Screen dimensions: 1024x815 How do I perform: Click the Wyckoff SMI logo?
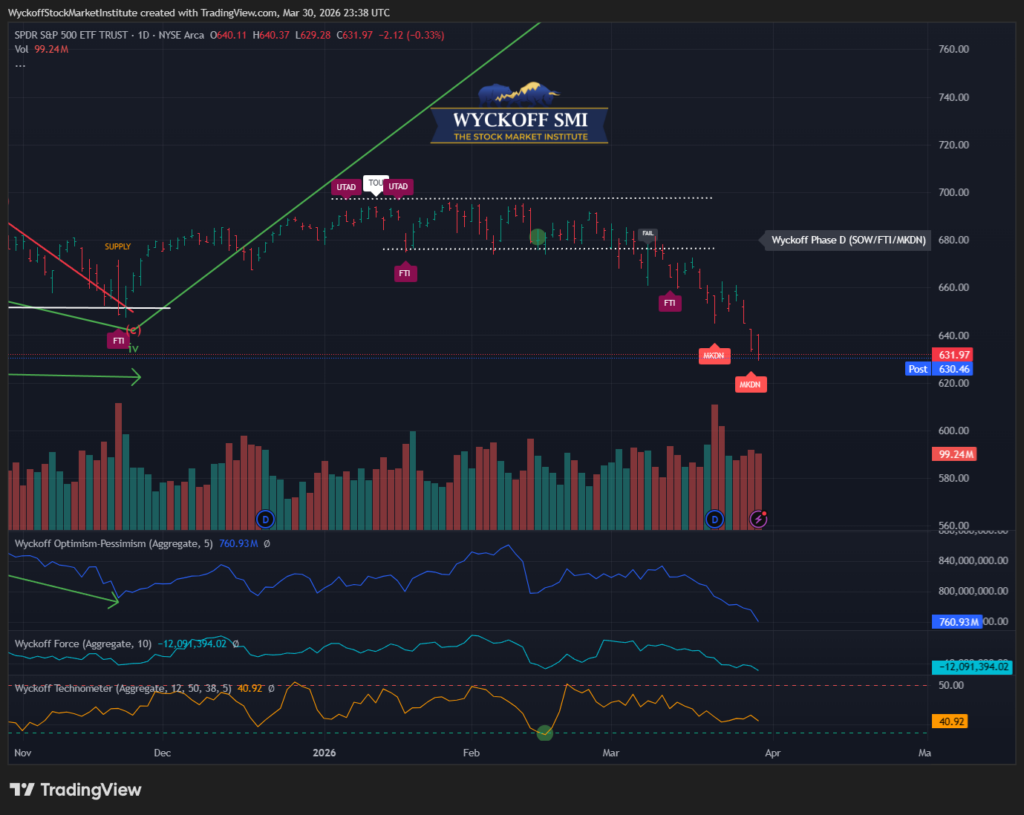click(x=519, y=115)
